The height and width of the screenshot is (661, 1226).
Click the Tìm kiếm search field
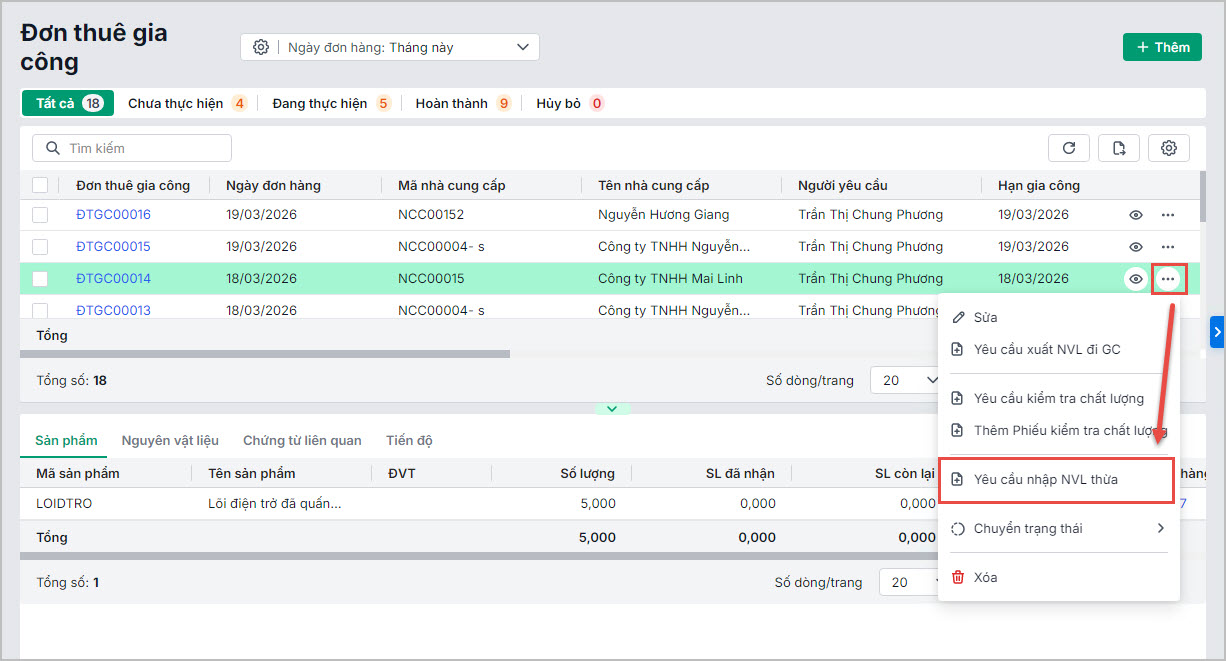tap(132, 148)
